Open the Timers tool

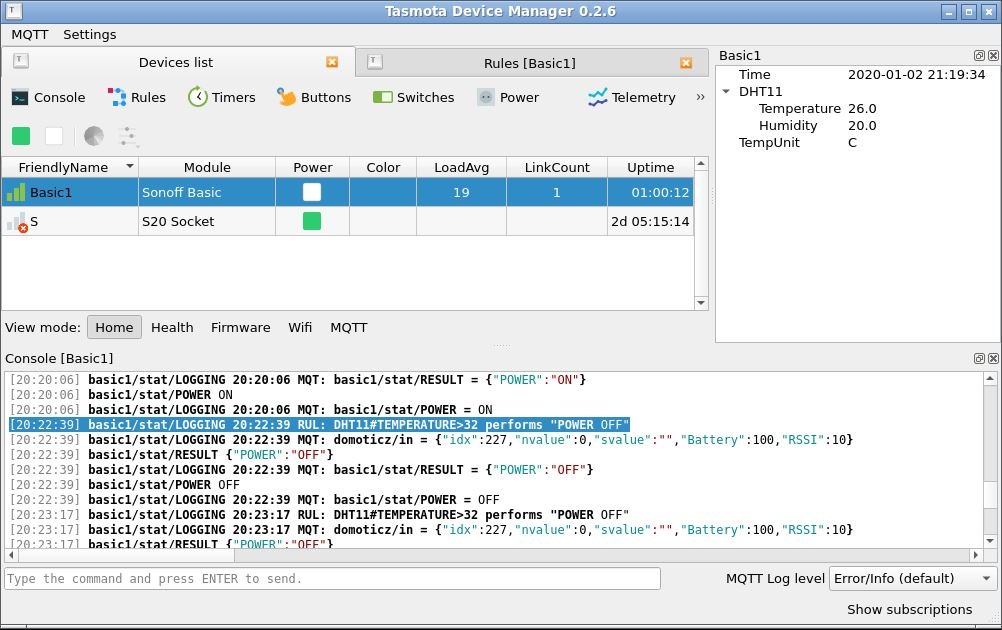(x=222, y=97)
